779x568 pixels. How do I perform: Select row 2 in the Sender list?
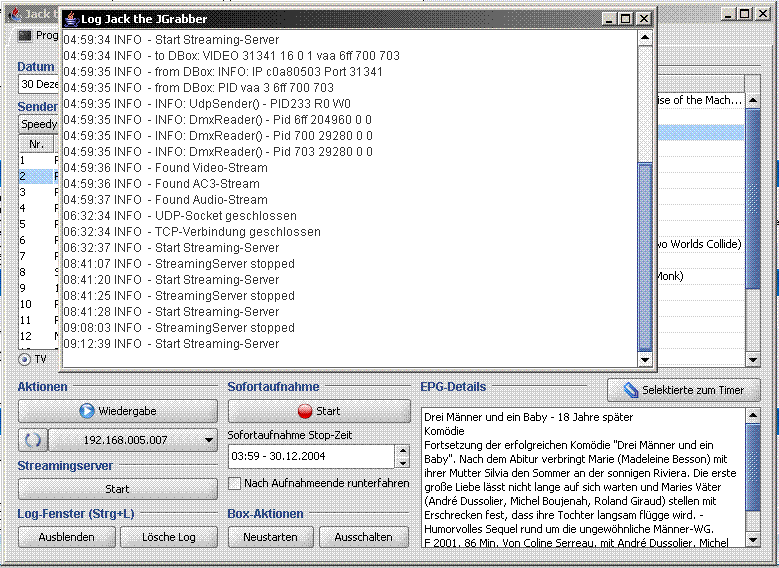(x=35, y=176)
